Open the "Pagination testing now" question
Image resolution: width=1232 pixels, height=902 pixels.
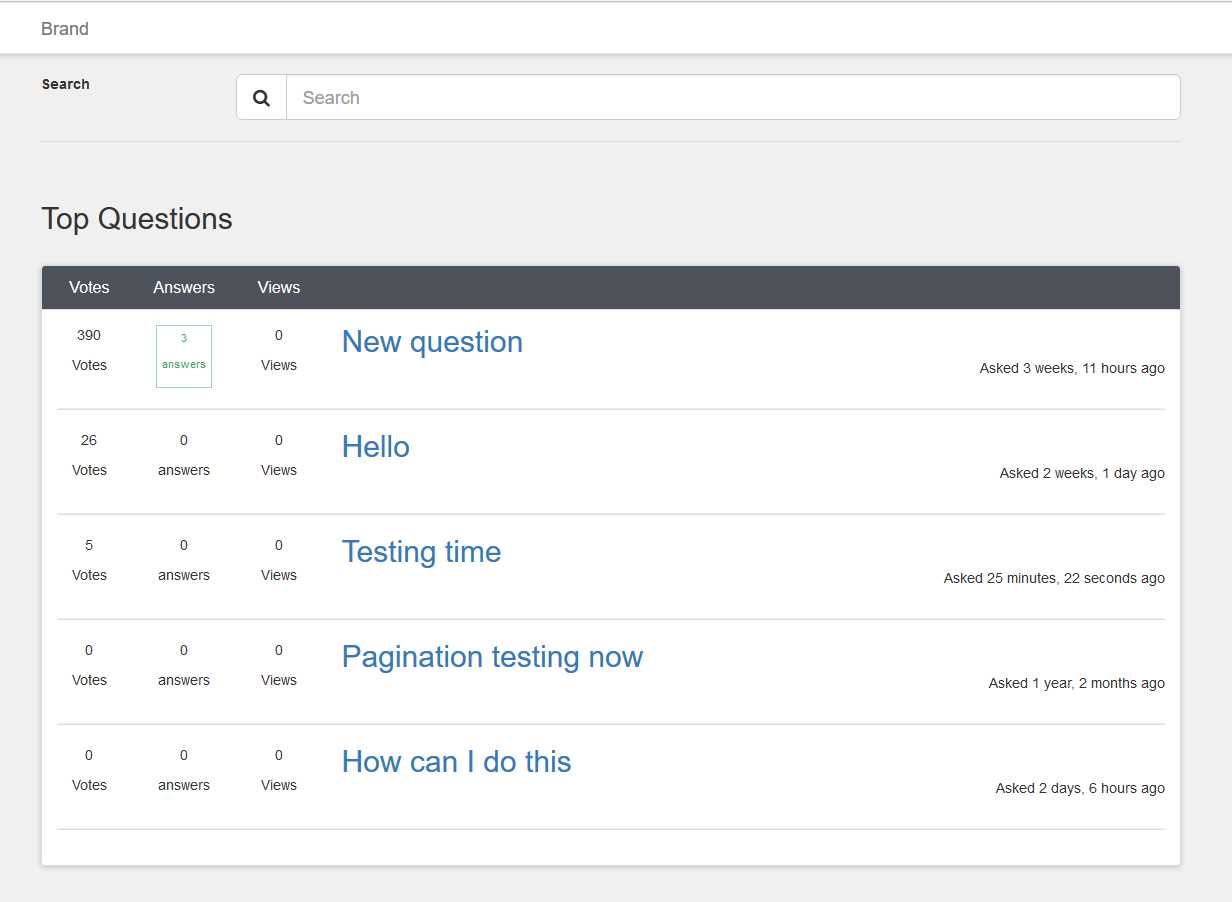click(492, 657)
